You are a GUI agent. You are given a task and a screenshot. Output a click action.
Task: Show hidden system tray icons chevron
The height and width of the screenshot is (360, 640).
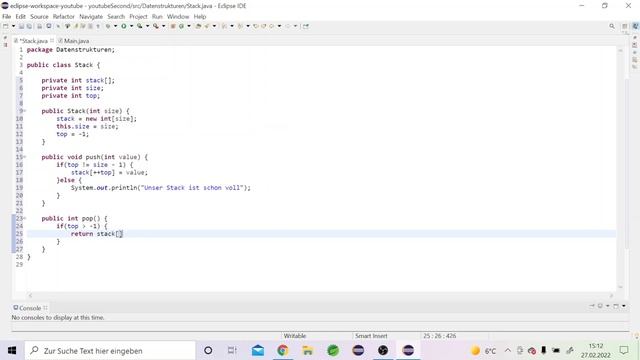(x=508, y=350)
